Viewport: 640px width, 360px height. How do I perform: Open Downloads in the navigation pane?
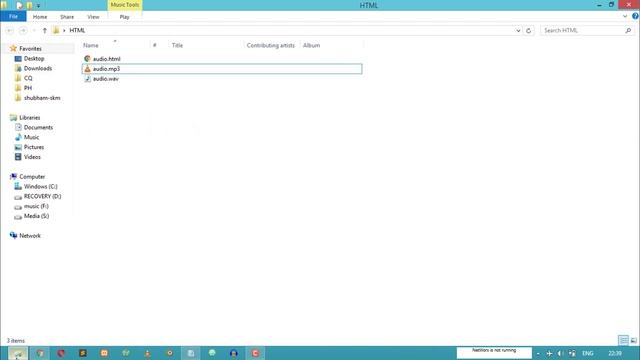tap(38, 69)
